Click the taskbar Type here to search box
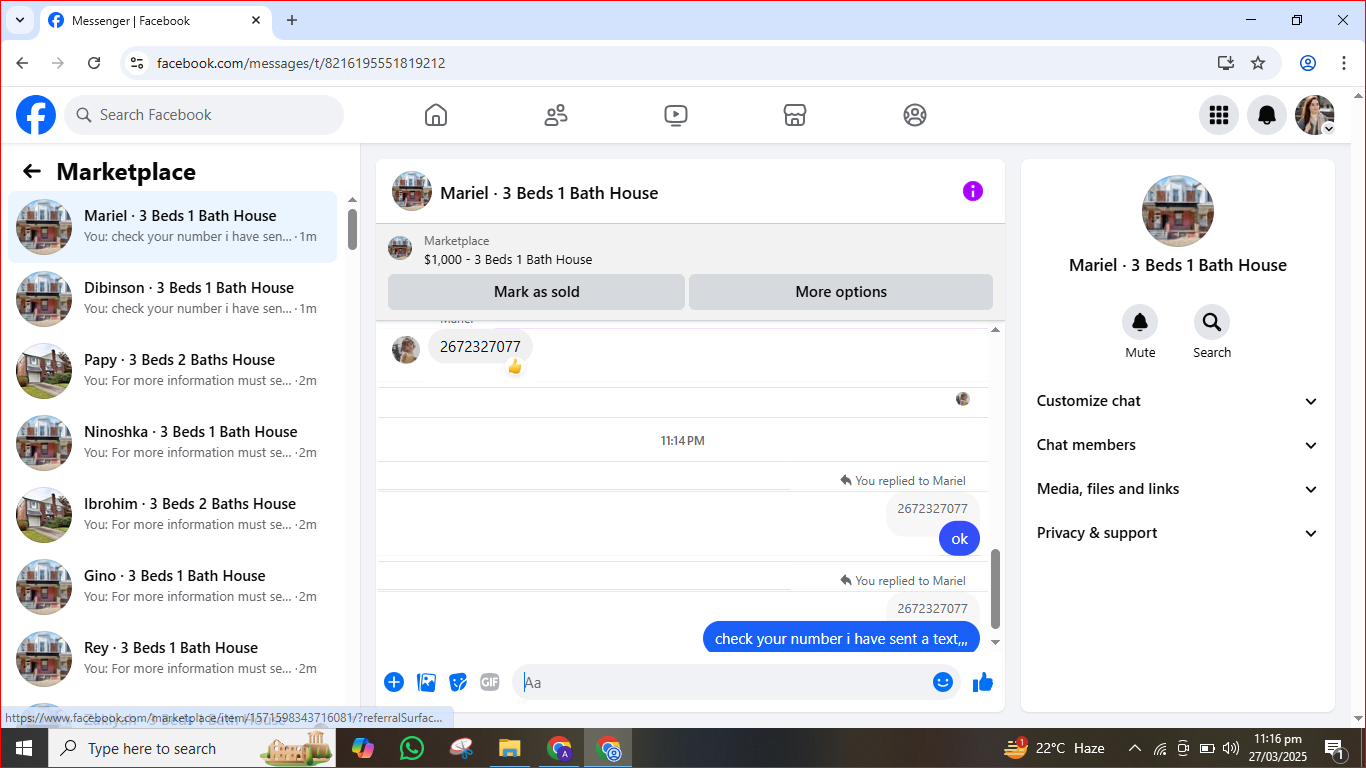This screenshot has height=768, width=1366. click(x=191, y=748)
